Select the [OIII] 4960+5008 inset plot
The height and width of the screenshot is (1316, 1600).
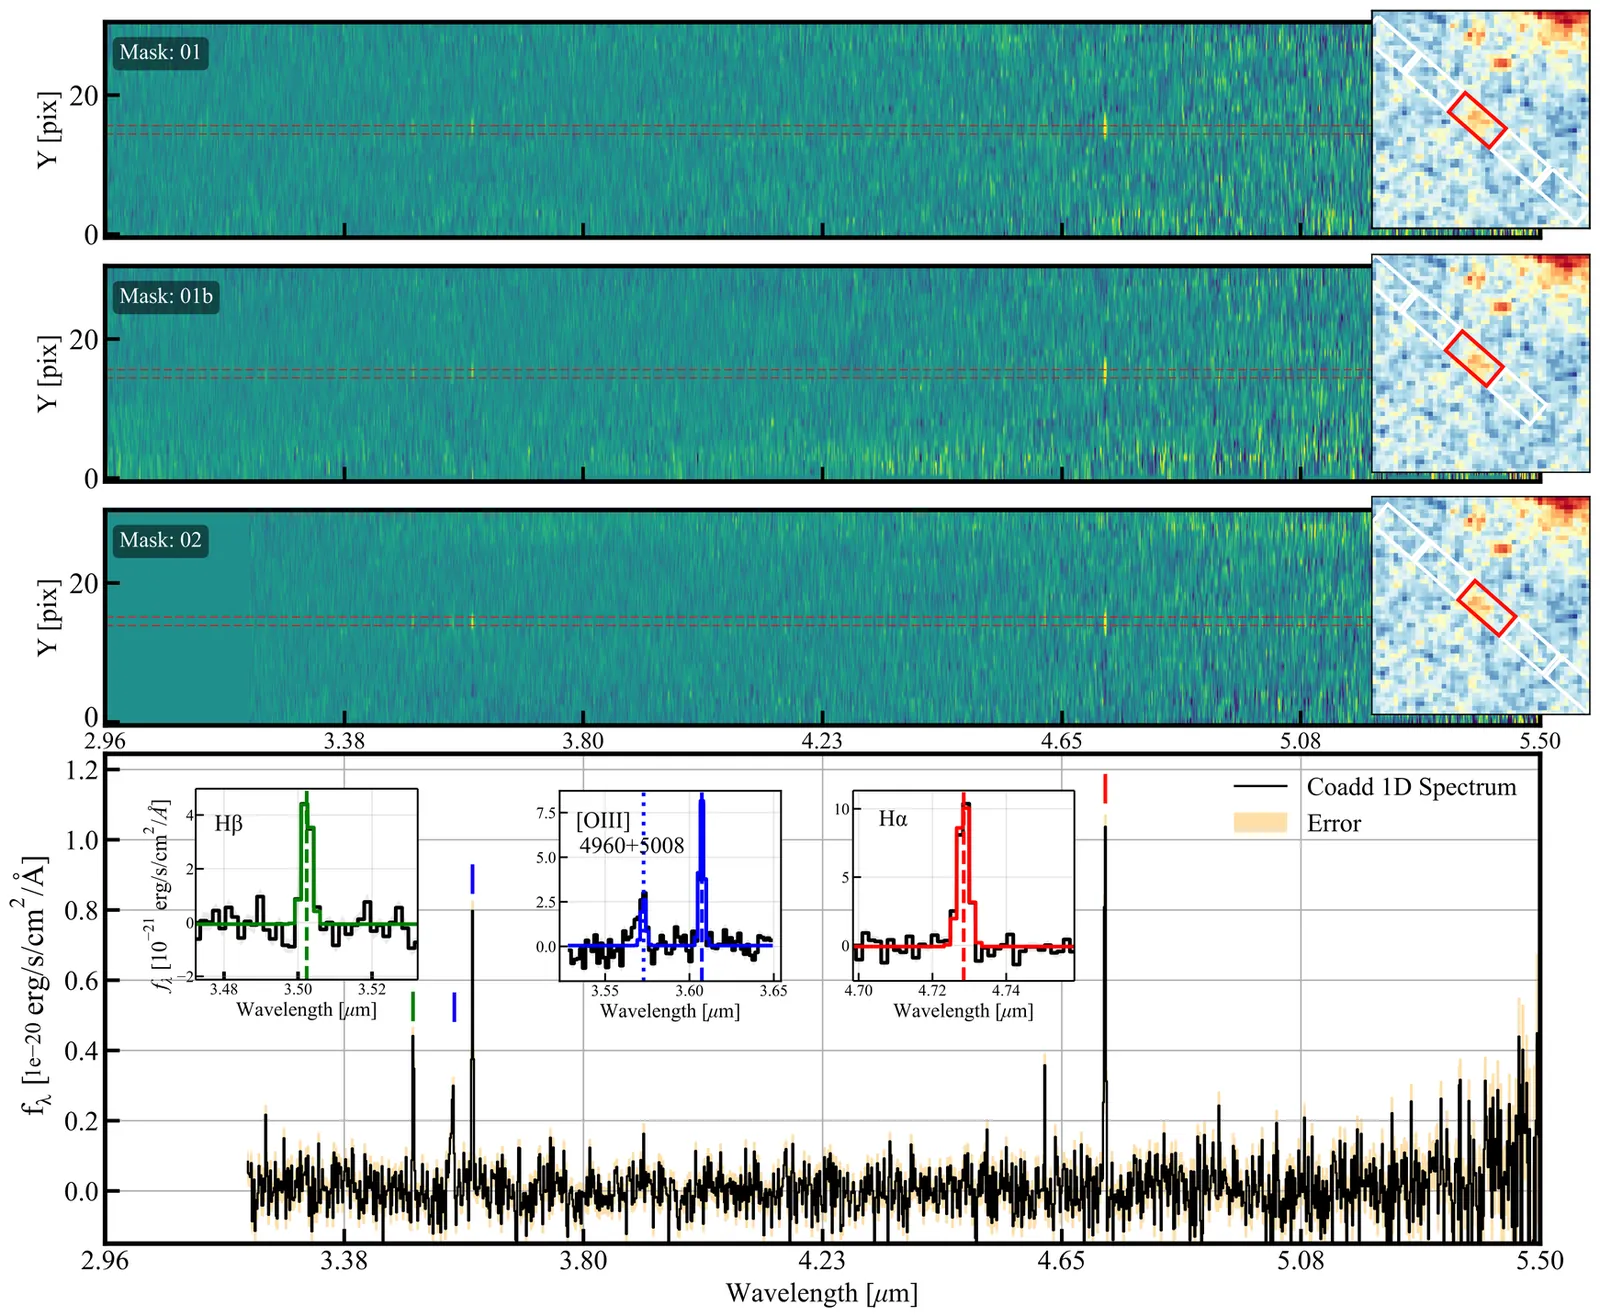[670, 885]
